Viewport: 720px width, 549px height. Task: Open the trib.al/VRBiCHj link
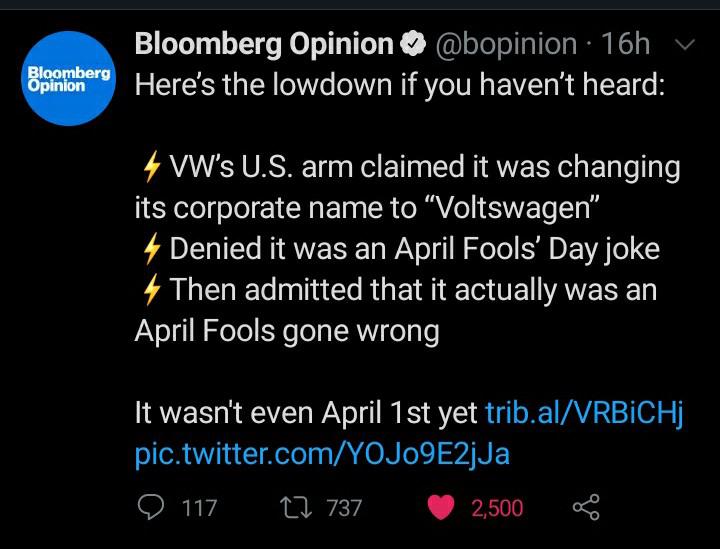(583, 413)
